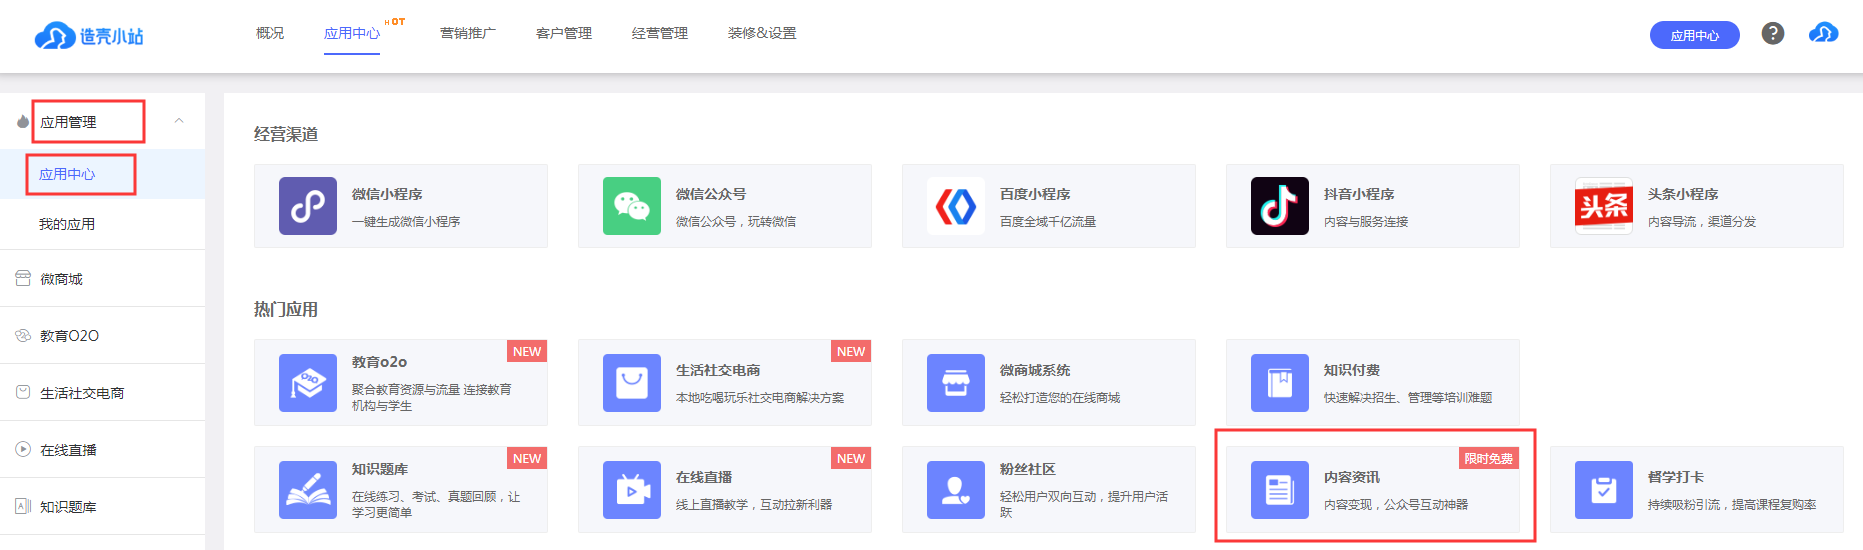Click the 督学打卡 clipboard check icon

[1604, 490]
